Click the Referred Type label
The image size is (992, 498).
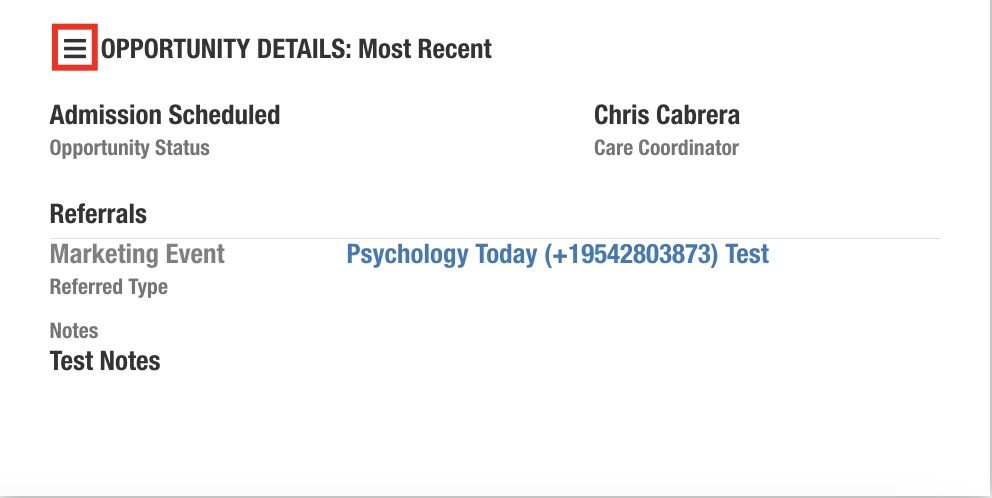click(x=109, y=287)
